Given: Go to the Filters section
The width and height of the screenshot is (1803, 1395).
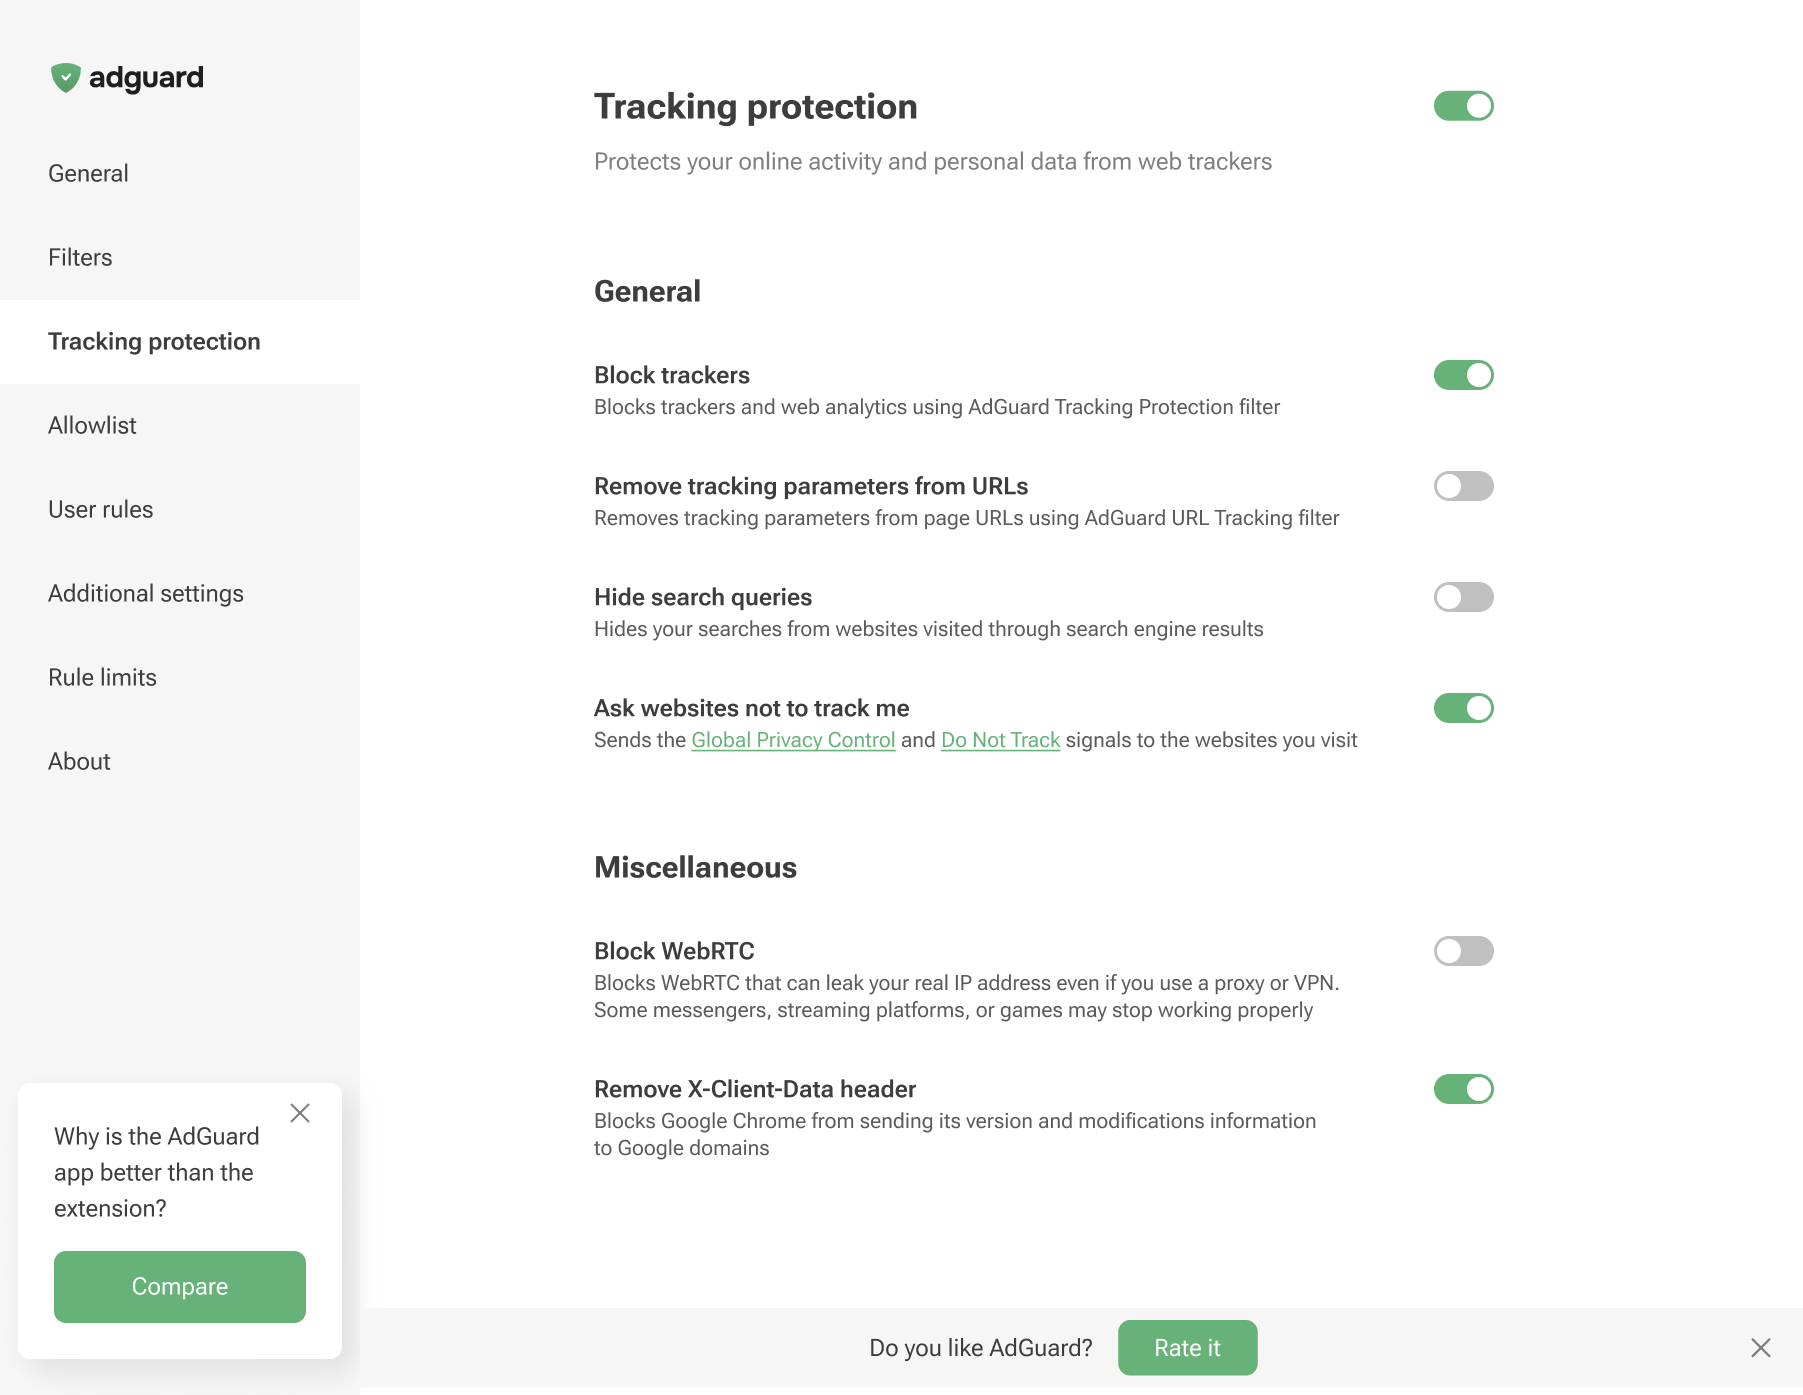Looking at the screenshot, I should pos(80,257).
